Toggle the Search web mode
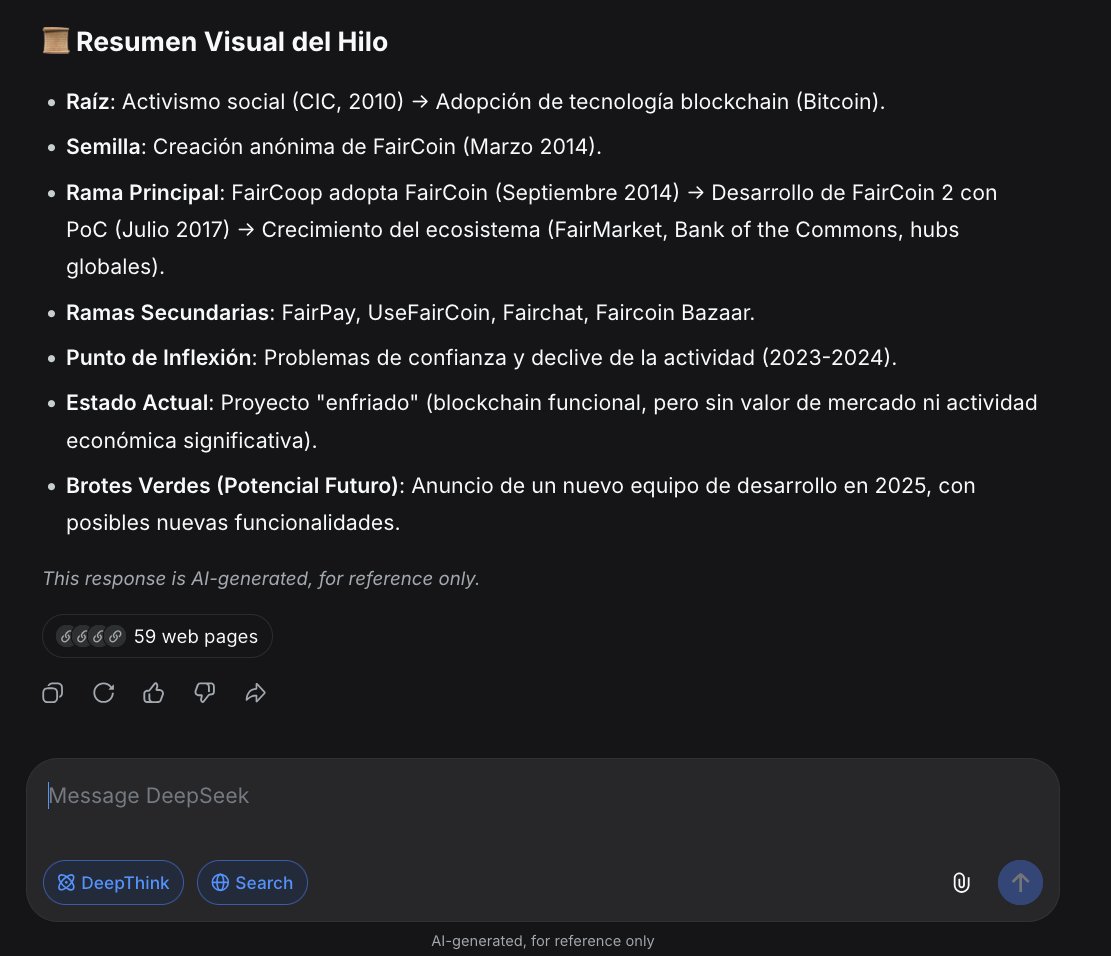The image size is (1111, 956). pos(252,882)
